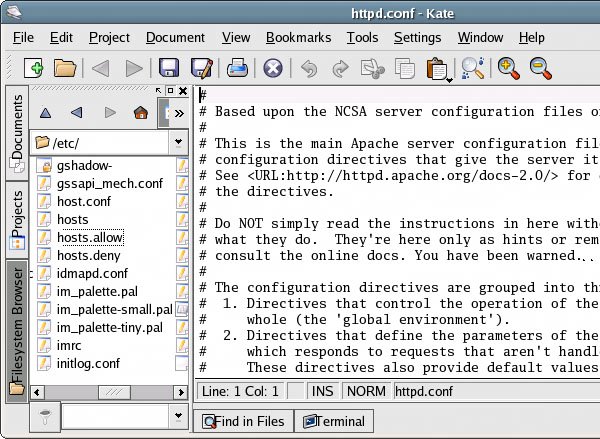Click the Zoom Out magnifier icon
The height and width of the screenshot is (439, 600).
pyautogui.click(x=541, y=68)
